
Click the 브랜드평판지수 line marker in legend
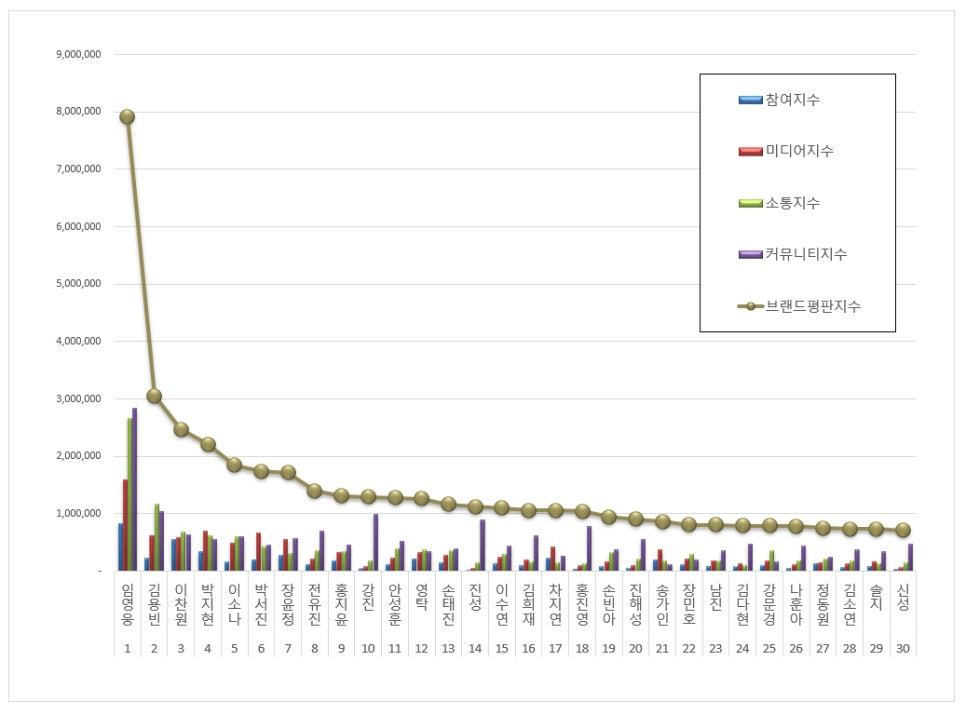750,307
